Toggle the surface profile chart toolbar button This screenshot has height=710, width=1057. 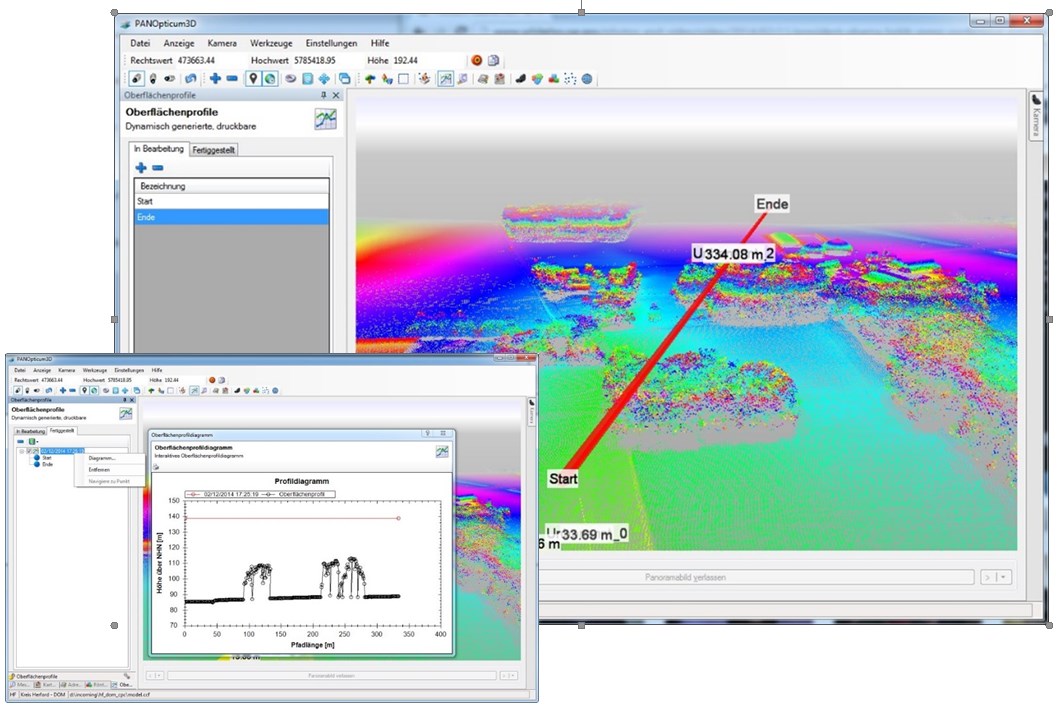pyautogui.click(x=446, y=79)
